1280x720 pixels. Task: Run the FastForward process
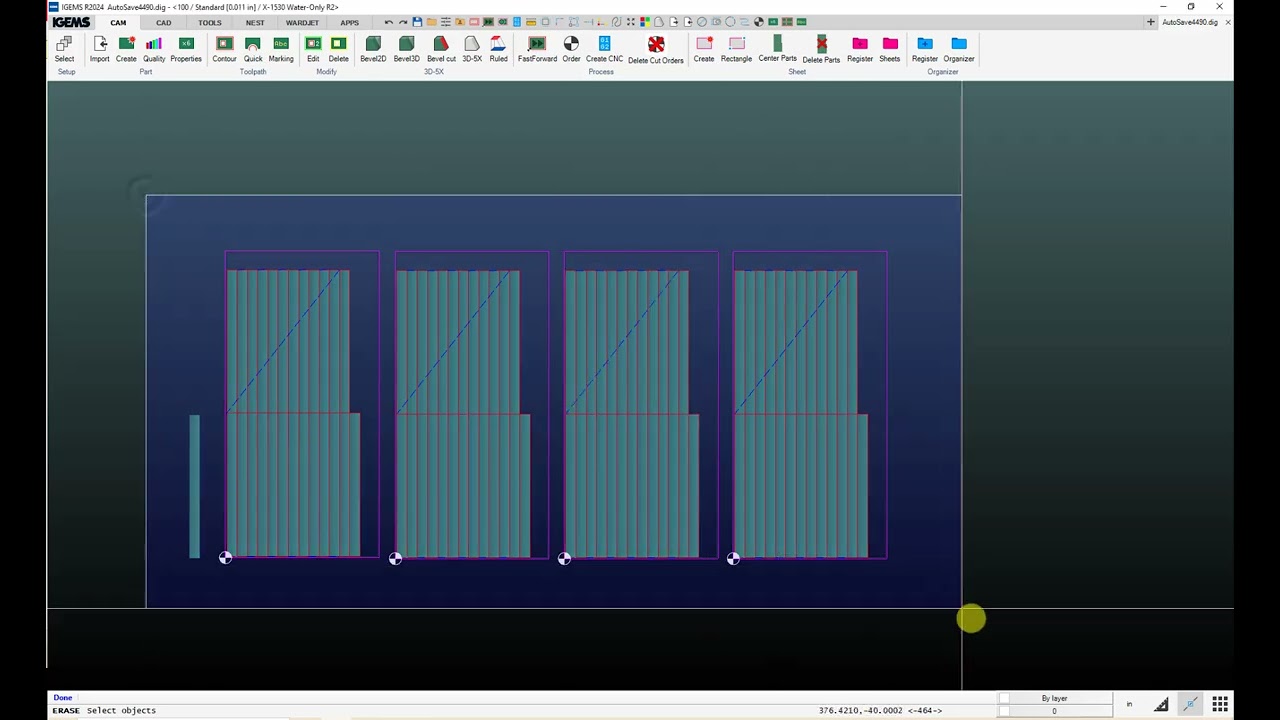(x=537, y=49)
